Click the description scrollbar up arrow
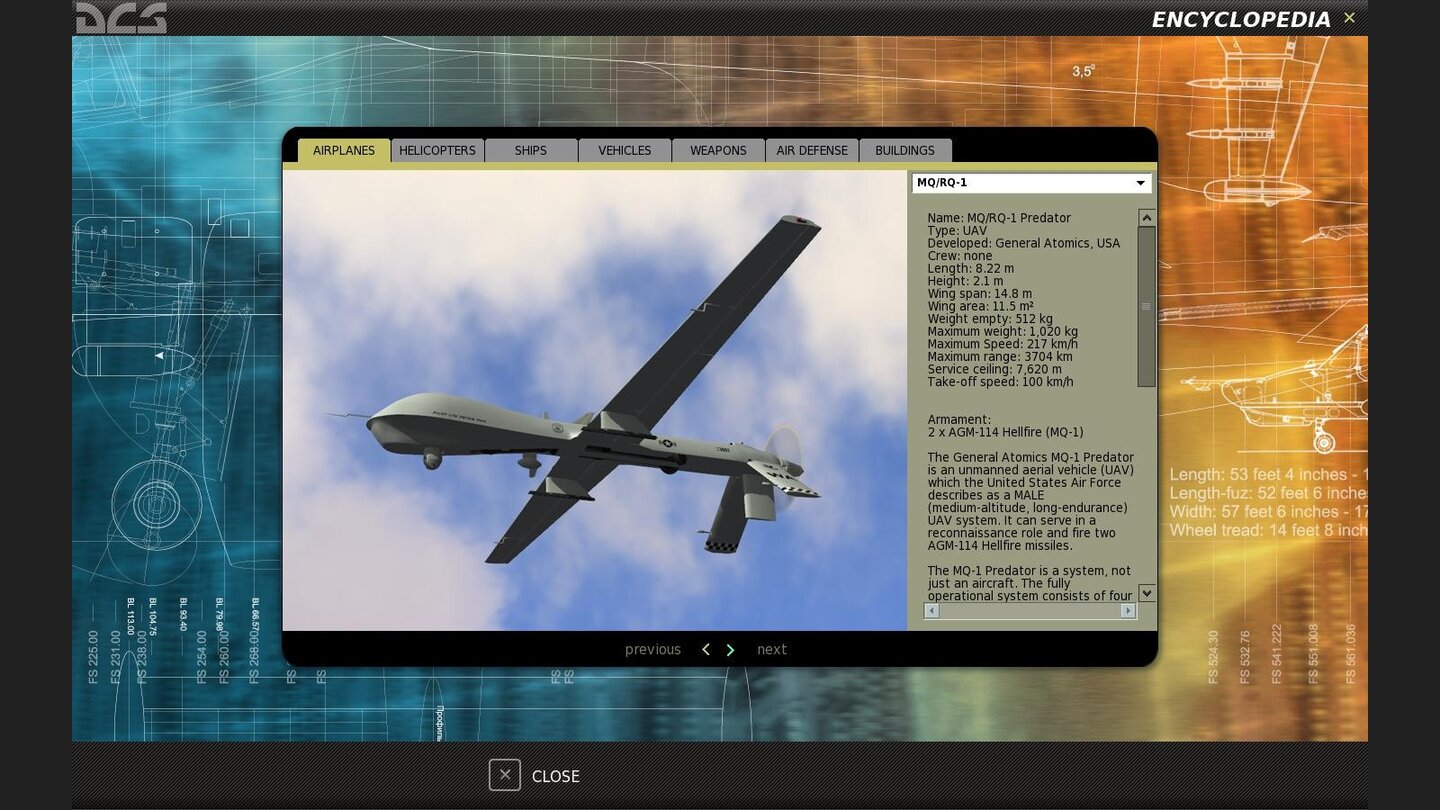Image resolution: width=1440 pixels, height=810 pixels. [1147, 217]
